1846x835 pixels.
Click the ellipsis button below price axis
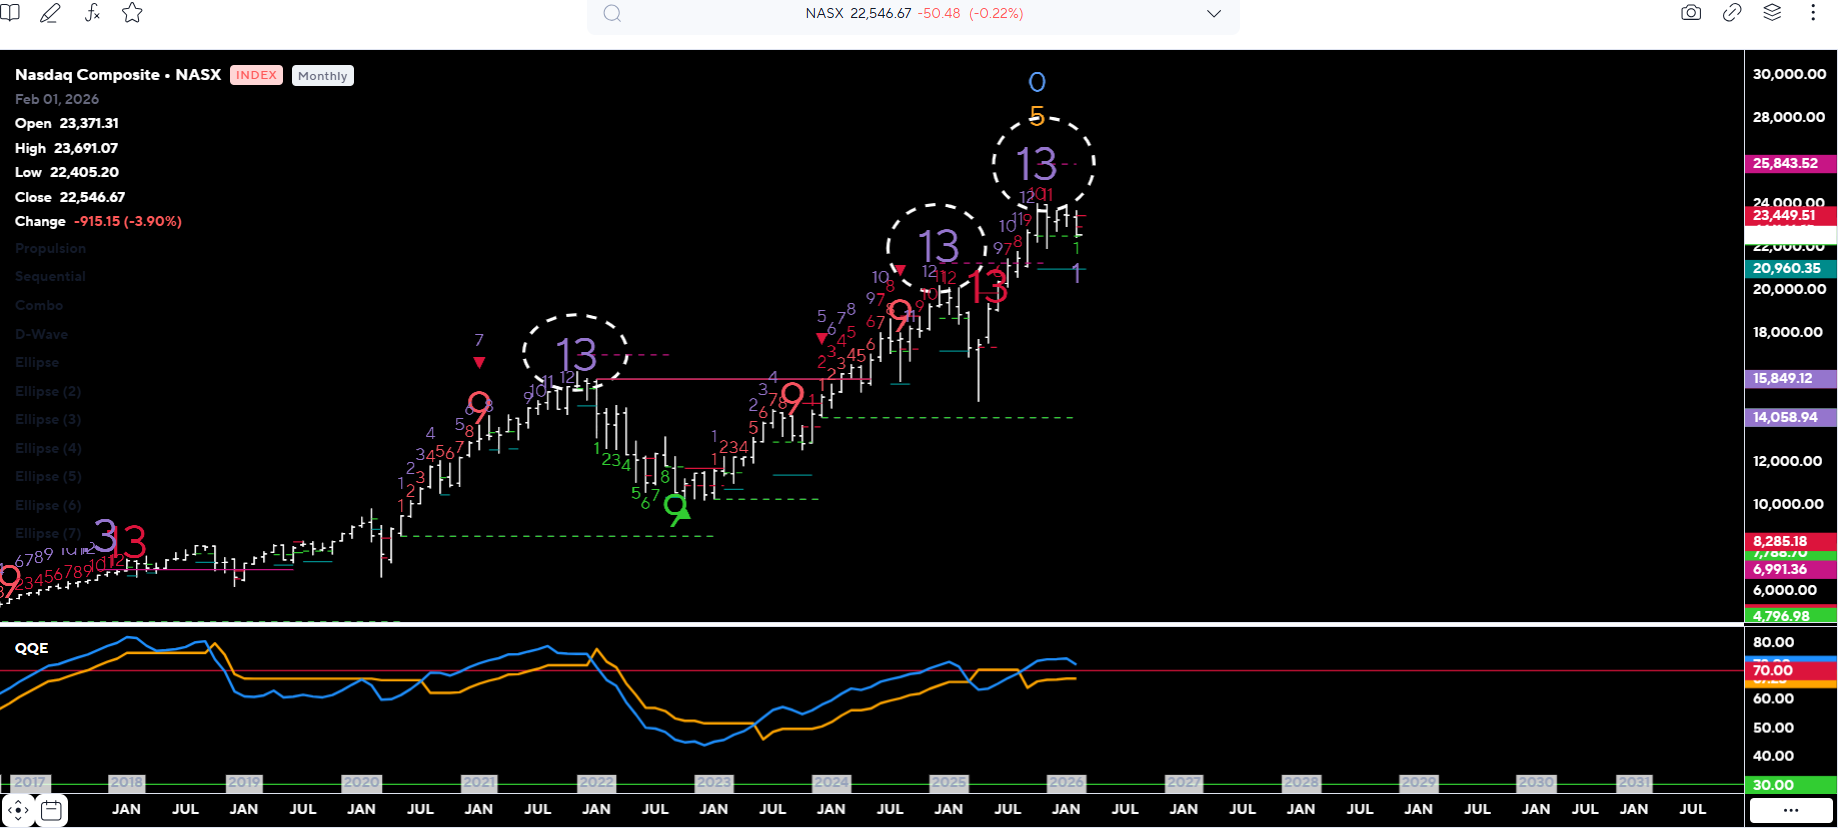1790,810
